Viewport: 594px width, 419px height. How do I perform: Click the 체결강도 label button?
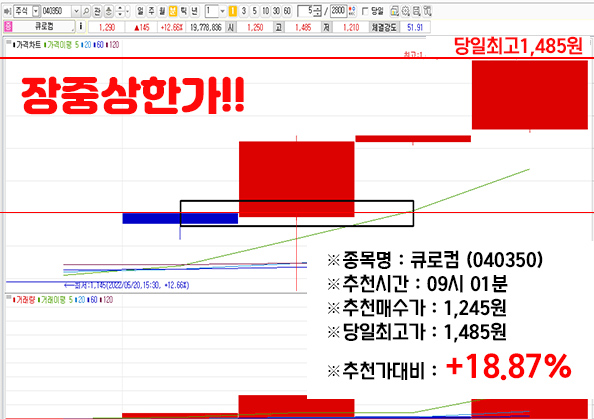coord(384,27)
